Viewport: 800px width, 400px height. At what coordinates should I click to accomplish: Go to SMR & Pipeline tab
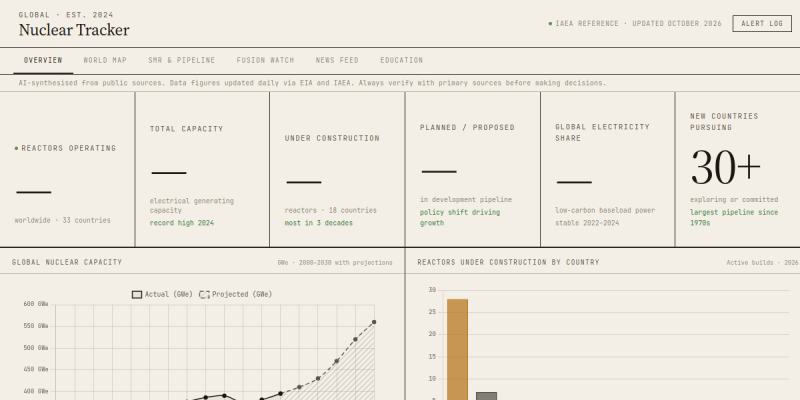click(182, 60)
